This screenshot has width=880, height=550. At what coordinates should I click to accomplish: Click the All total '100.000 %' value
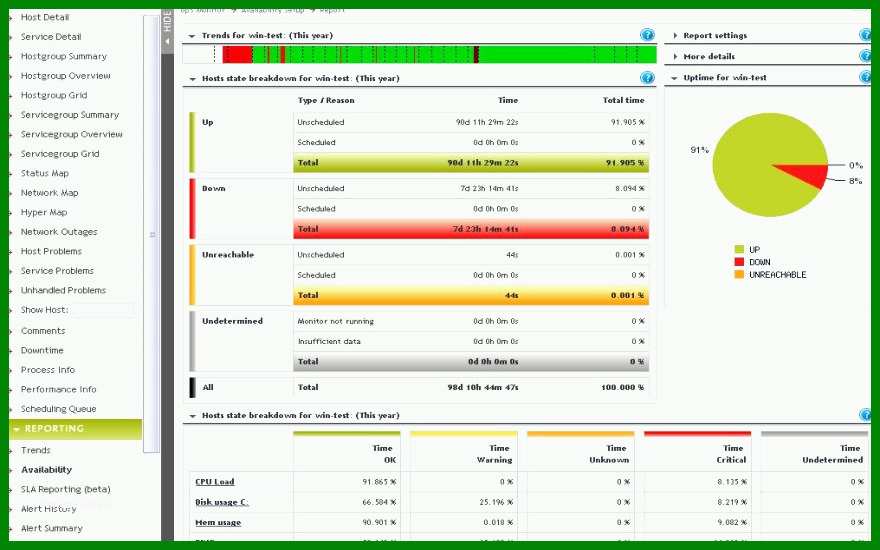(x=622, y=387)
